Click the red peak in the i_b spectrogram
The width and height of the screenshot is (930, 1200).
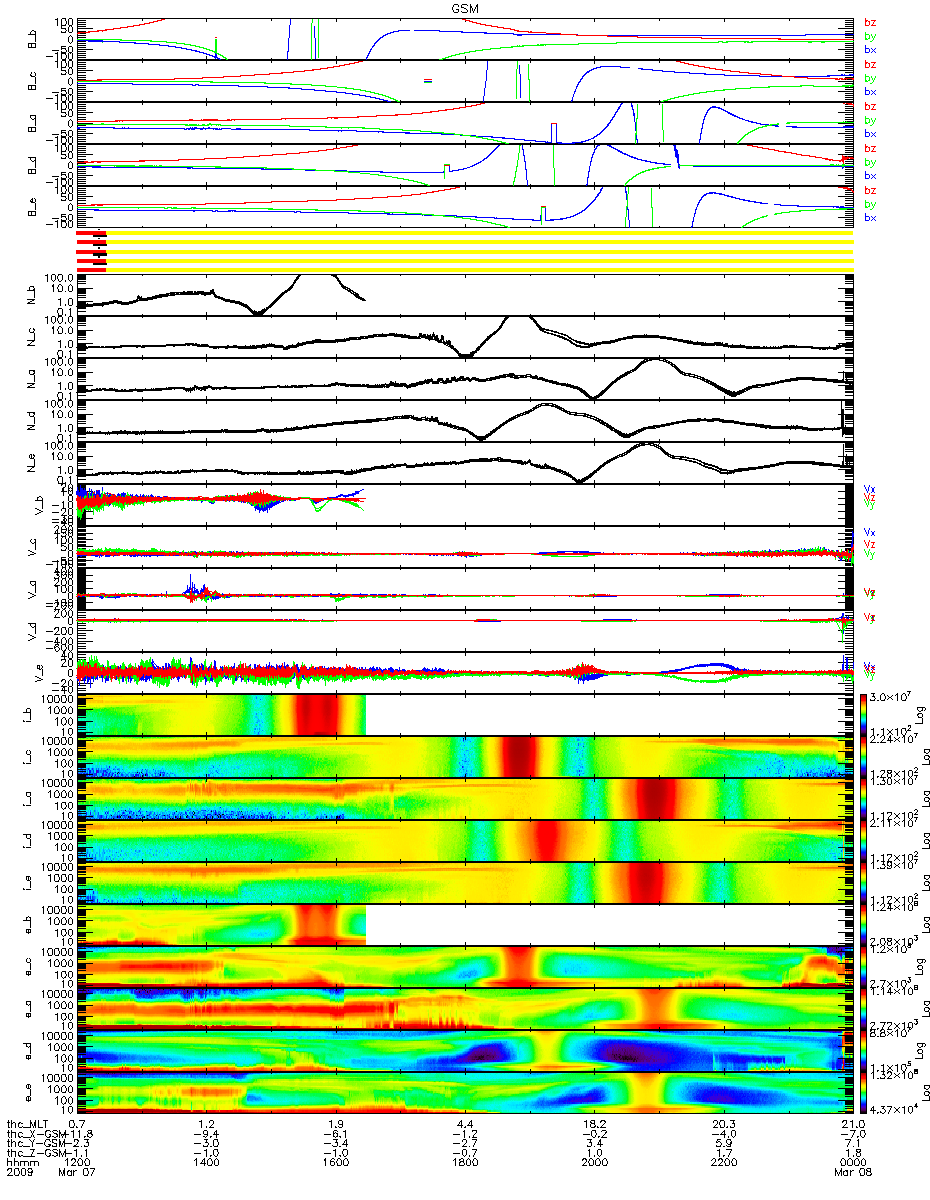click(x=318, y=715)
